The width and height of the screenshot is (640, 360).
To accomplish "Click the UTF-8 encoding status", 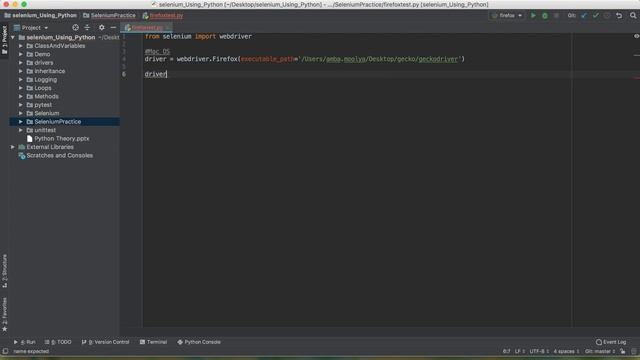I will pyautogui.click(x=539, y=351).
